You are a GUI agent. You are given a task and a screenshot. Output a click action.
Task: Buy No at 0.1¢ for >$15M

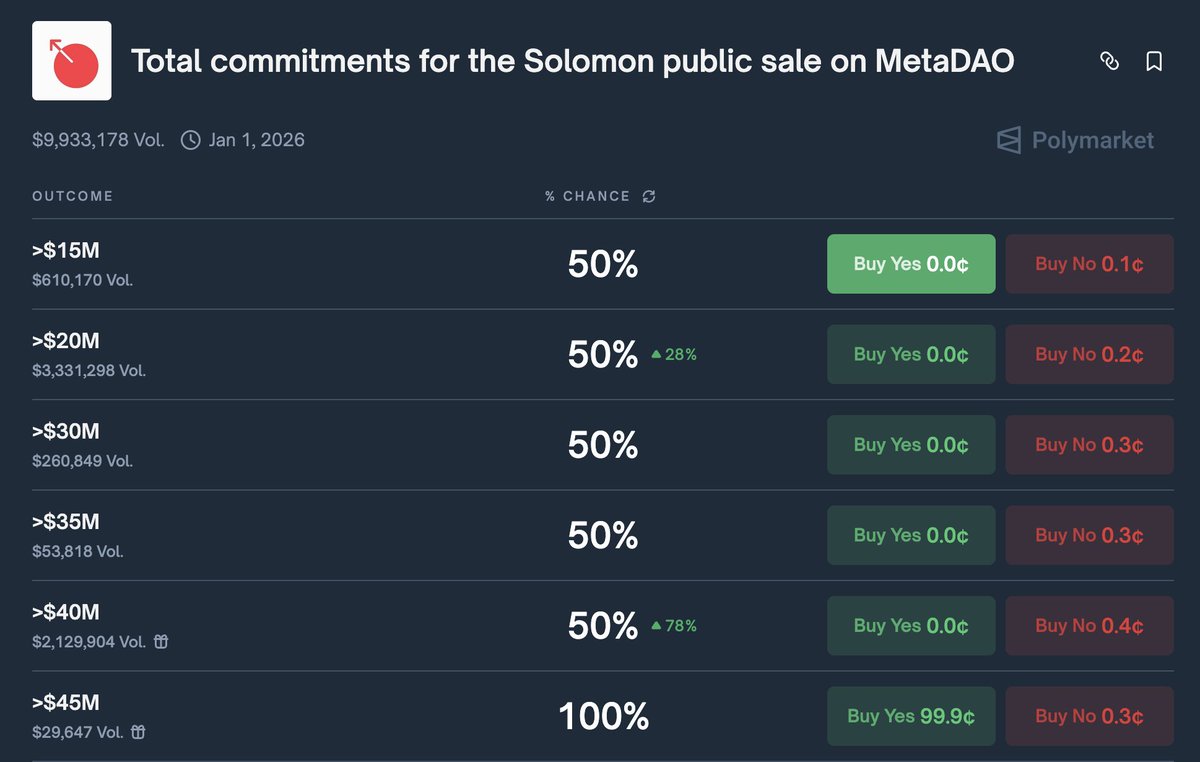click(1089, 264)
